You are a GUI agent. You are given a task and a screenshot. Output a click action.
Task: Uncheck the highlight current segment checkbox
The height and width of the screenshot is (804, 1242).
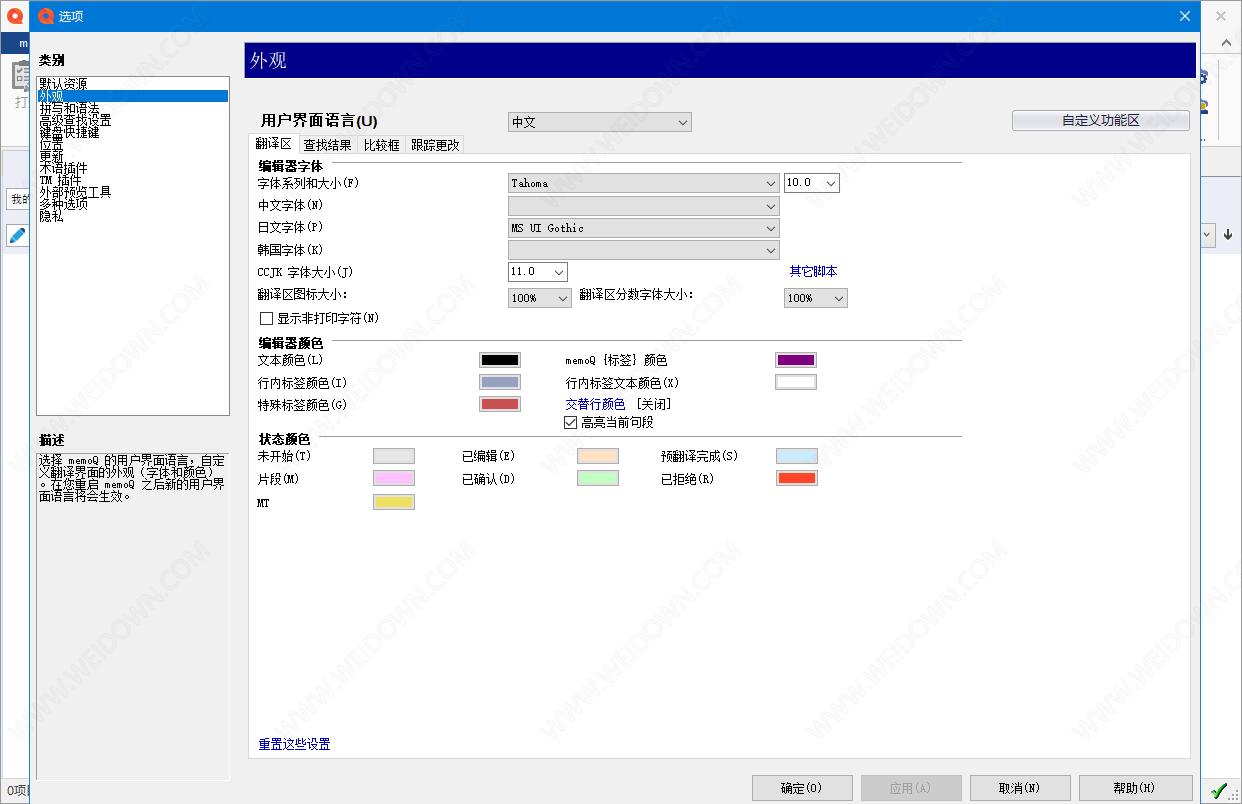(571, 423)
